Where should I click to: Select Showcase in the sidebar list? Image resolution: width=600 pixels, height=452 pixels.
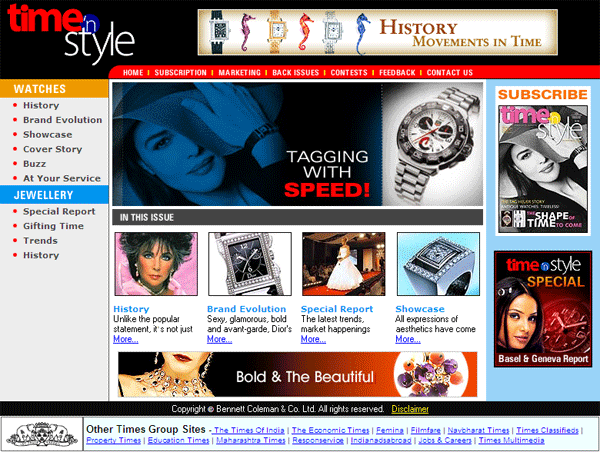coord(47,134)
